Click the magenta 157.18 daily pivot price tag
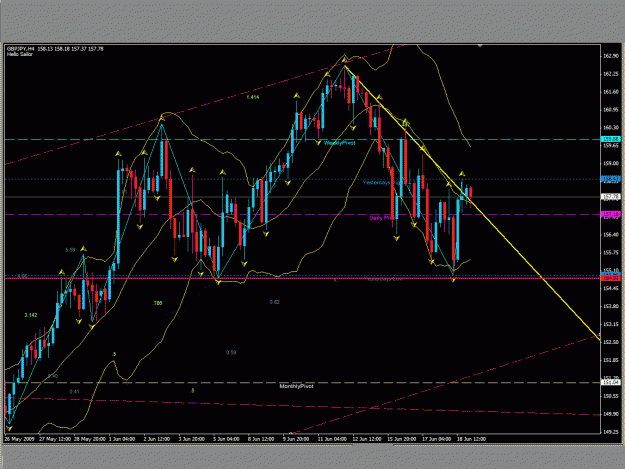 (x=611, y=214)
